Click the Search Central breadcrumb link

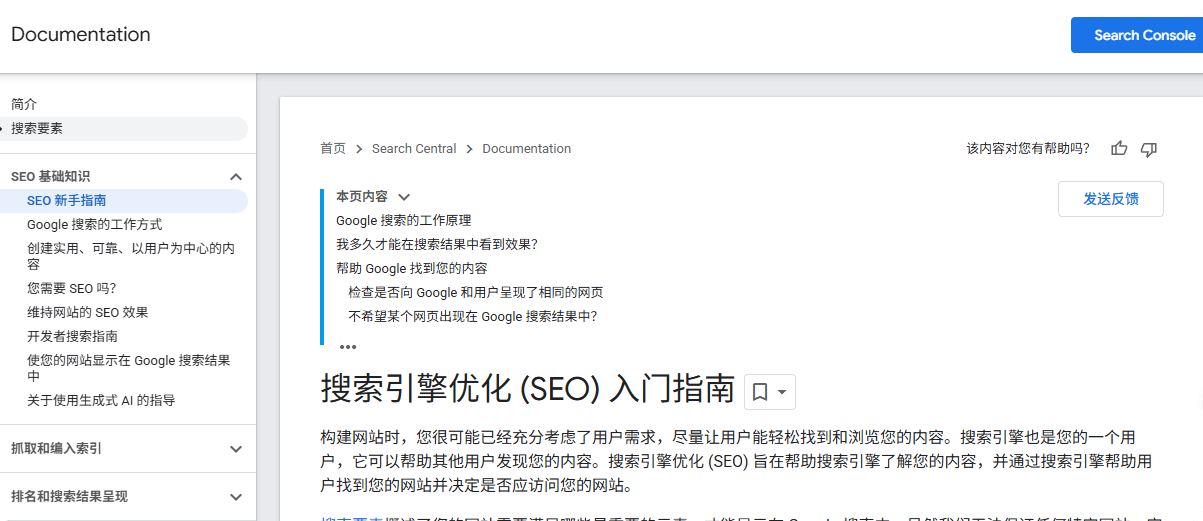(414, 149)
